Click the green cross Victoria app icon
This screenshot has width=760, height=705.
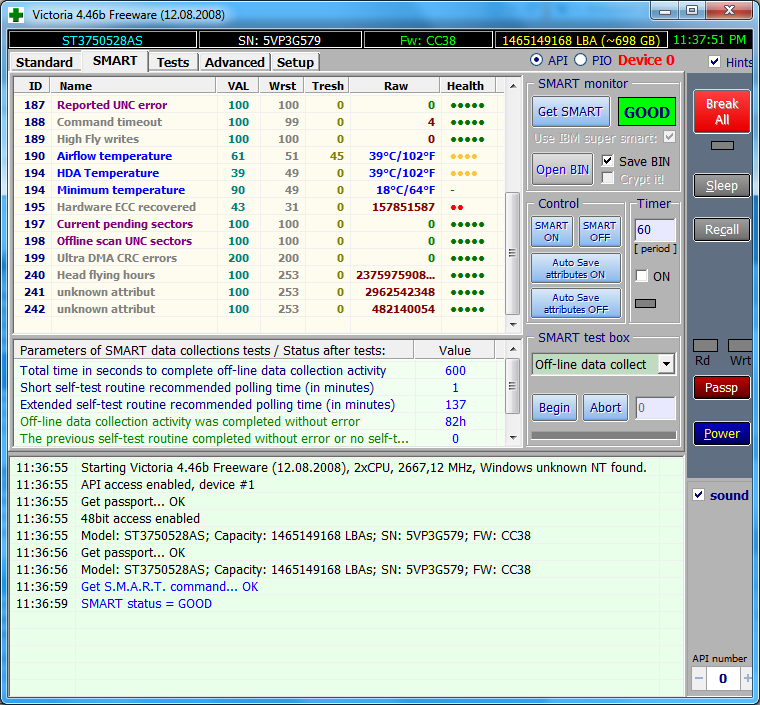pos(16,15)
